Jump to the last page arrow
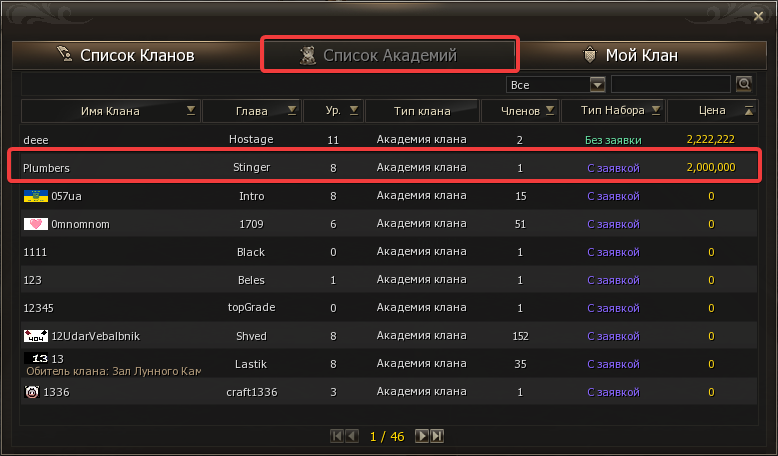The height and width of the screenshot is (456, 778). click(437, 436)
